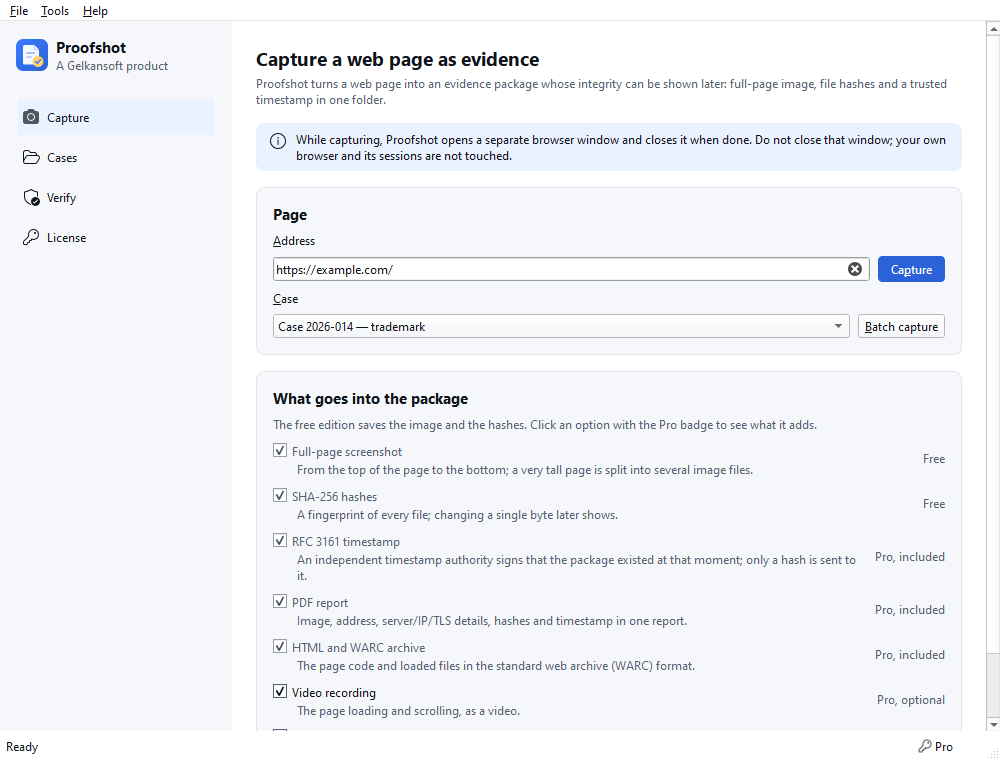Click 'Pro, included' badge for PDF report

tap(909, 610)
